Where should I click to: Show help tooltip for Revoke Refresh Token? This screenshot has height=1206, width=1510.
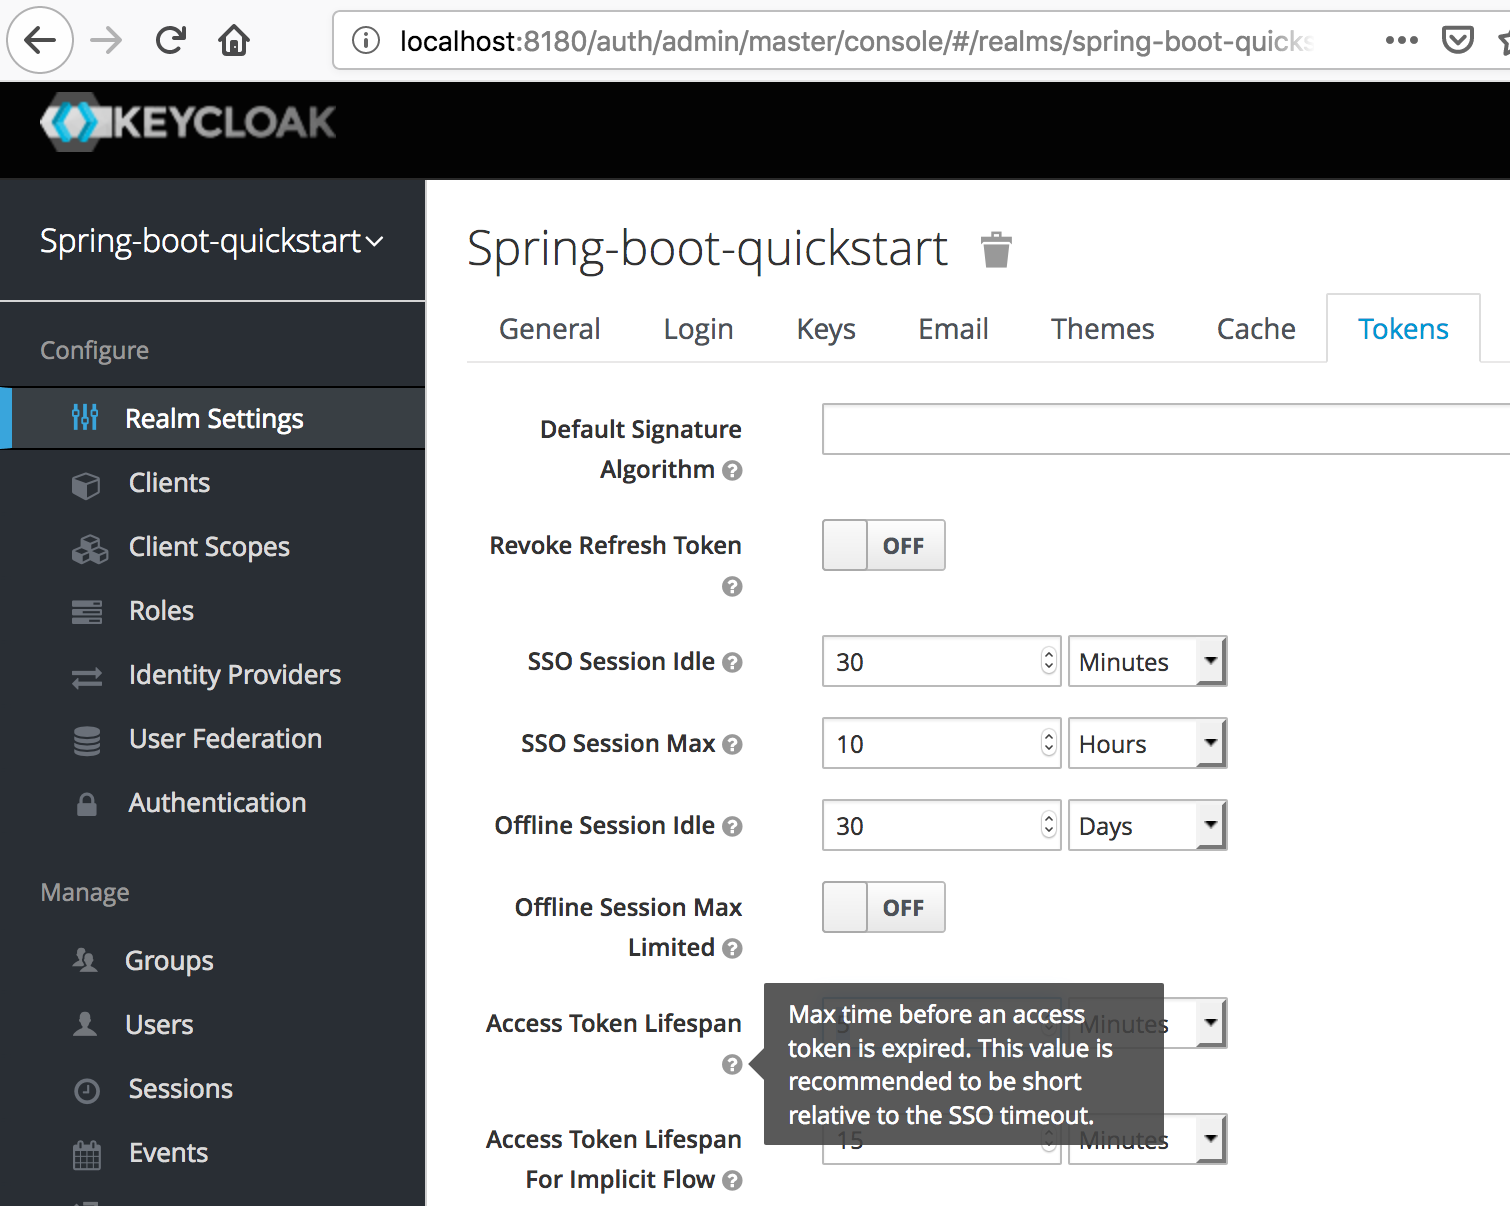click(732, 586)
